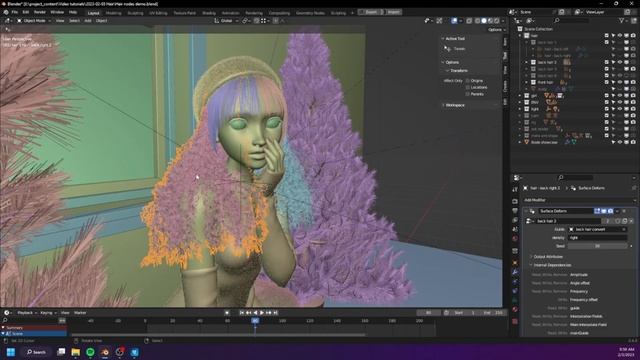Click the Blender logo menu icon
Image resolution: width=640 pixels, height=360 pixels.
tap(6, 12)
